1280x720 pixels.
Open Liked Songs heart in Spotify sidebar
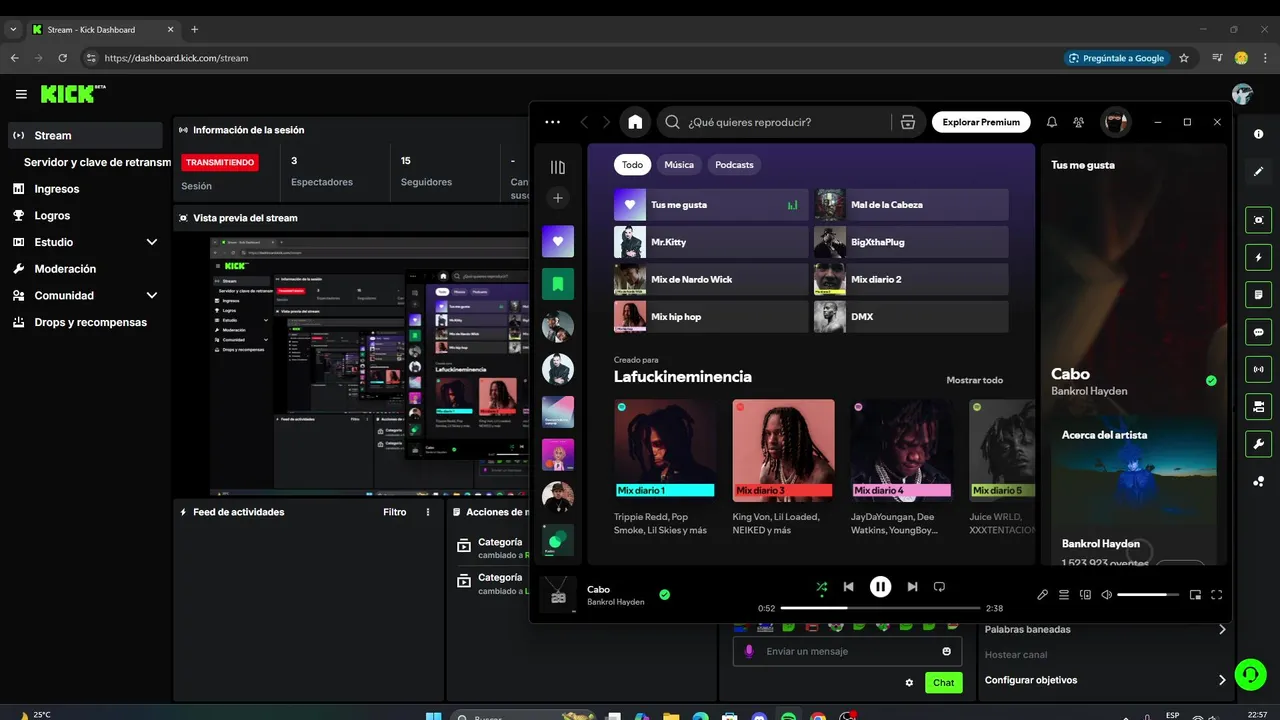pyautogui.click(x=558, y=241)
